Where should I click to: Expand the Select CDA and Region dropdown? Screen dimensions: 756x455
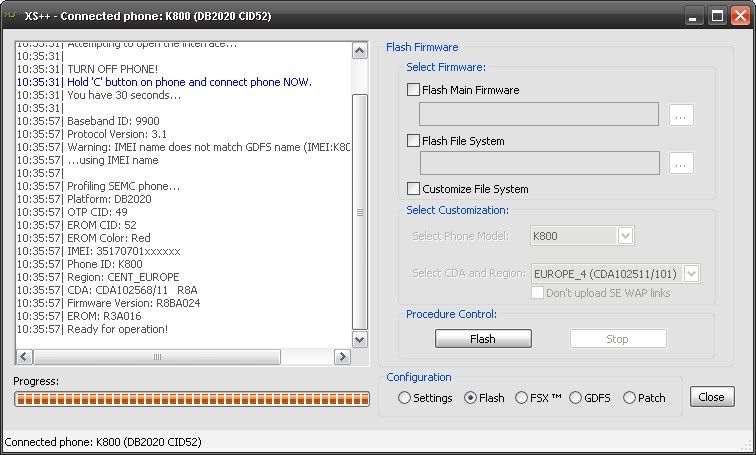coord(691,274)
